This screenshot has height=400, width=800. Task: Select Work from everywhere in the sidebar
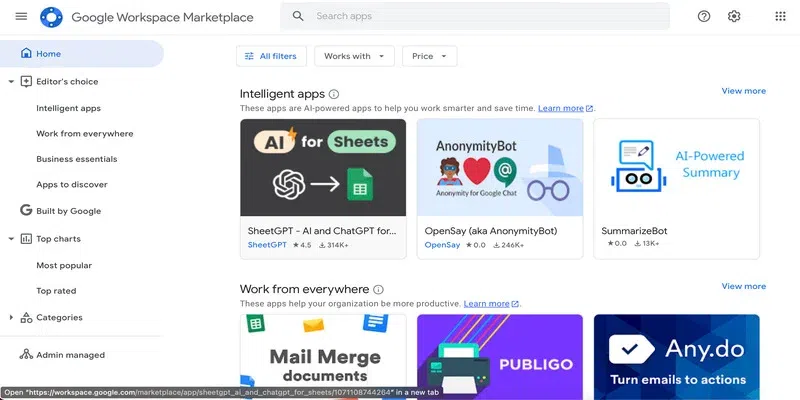pos(85,134)
